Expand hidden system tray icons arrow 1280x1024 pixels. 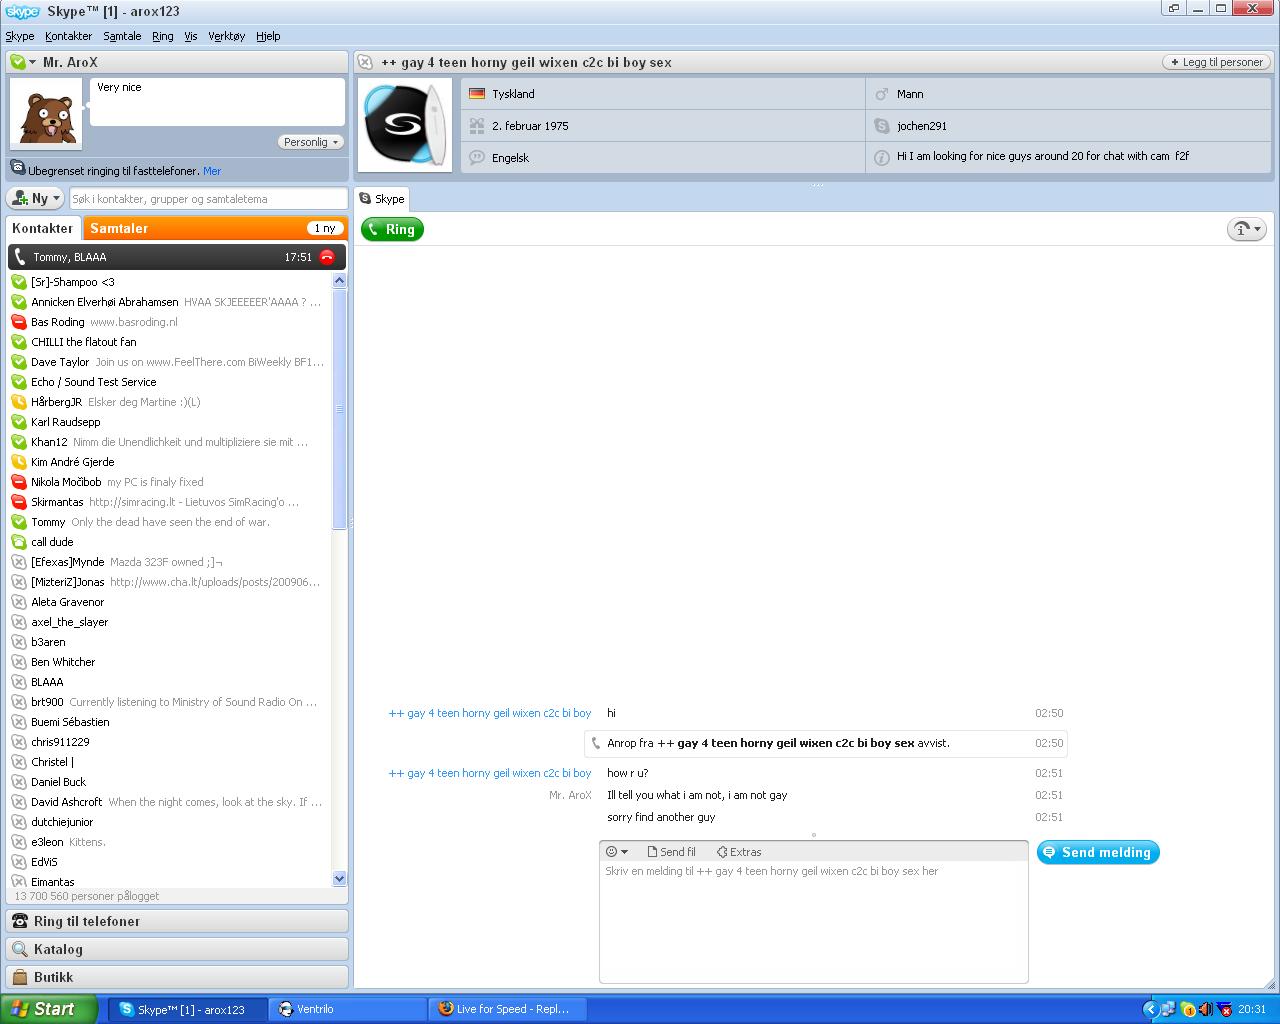click(1150, 1009)
